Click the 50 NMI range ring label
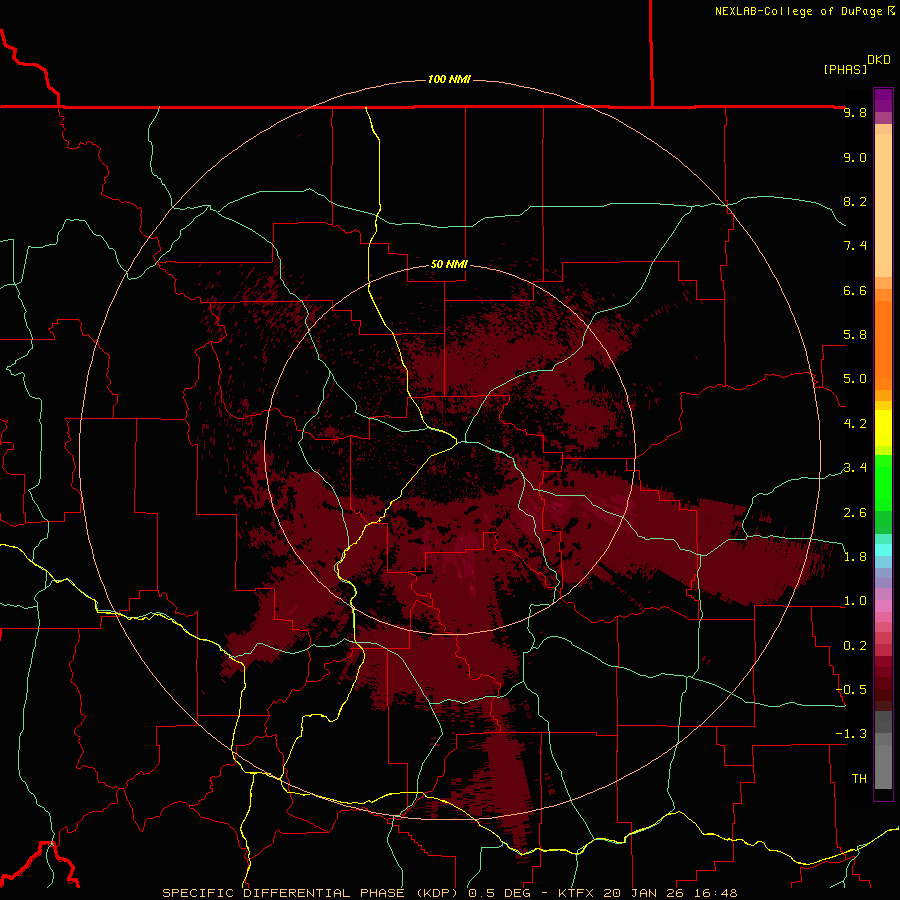 [449, 264]
